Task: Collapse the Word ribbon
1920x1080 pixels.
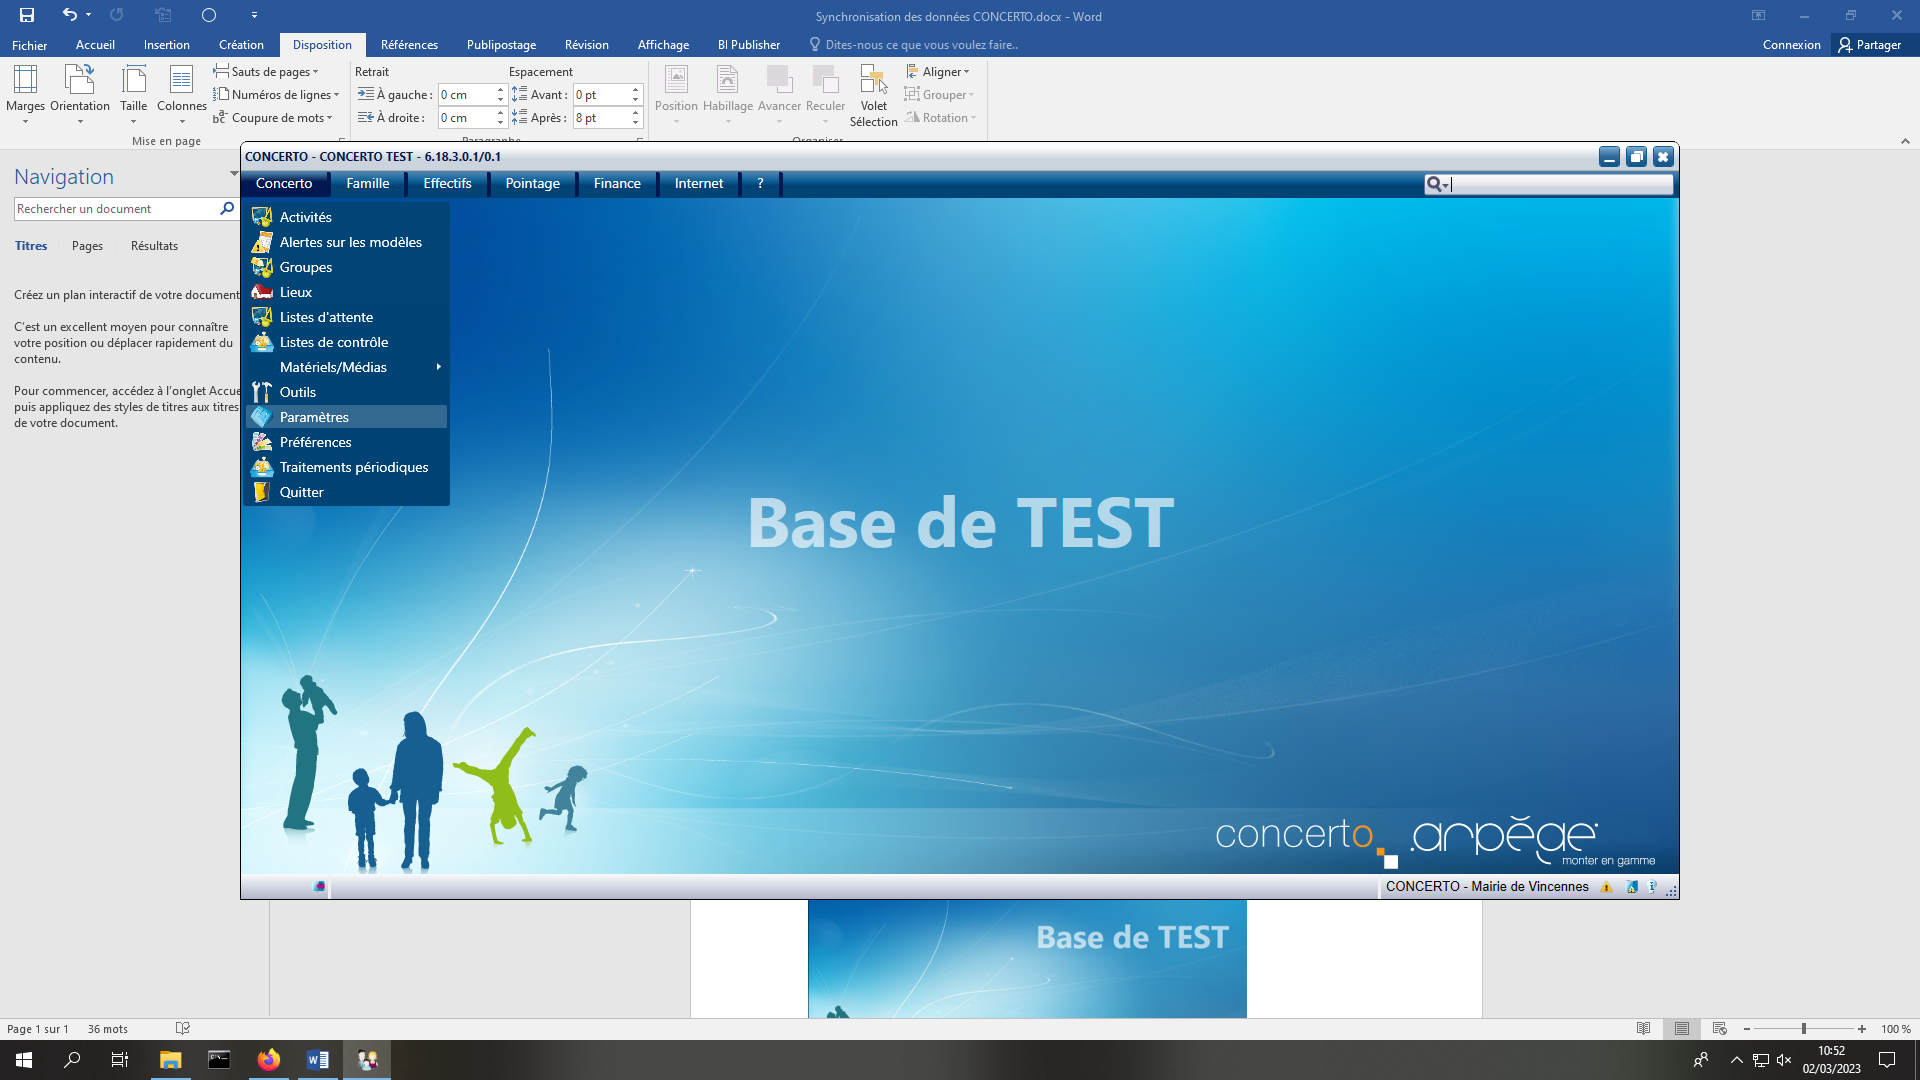Action: click(x=1905, y=142)
